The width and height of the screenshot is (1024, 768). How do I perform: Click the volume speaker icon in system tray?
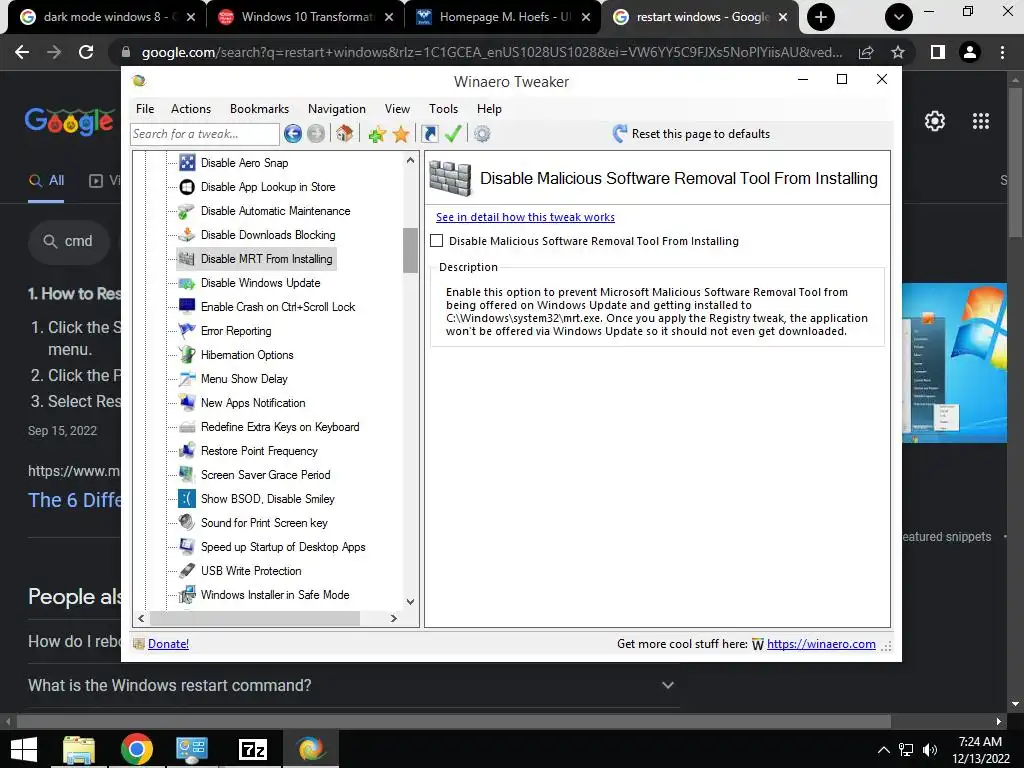[930, 750]
